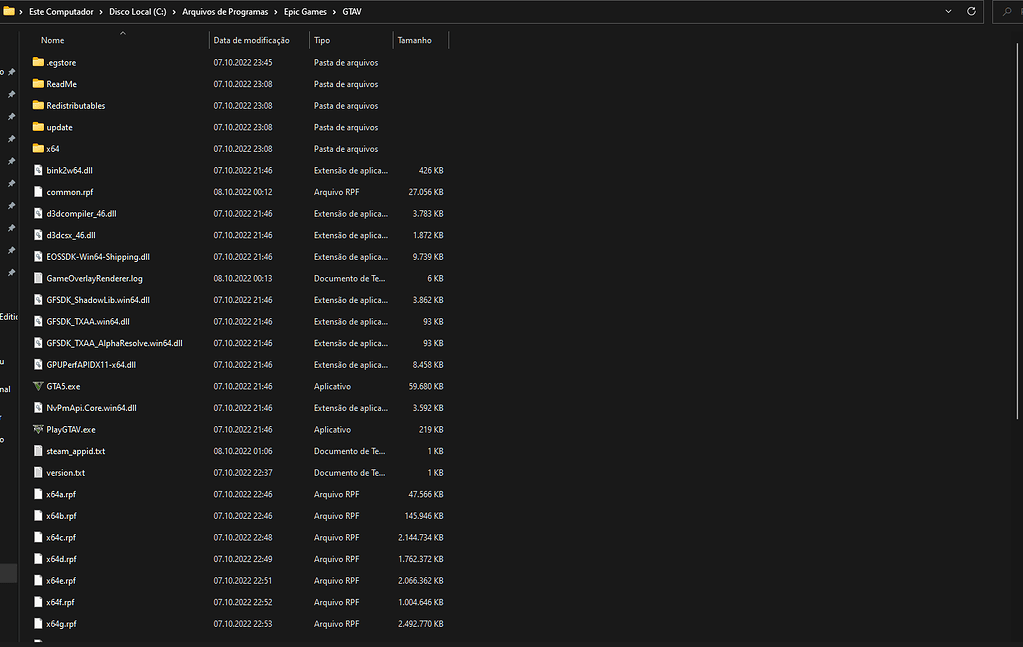This screenshot has height=647, width=1023.
Task: Toggle sort direction on Nome column
Action: point(52,40)
